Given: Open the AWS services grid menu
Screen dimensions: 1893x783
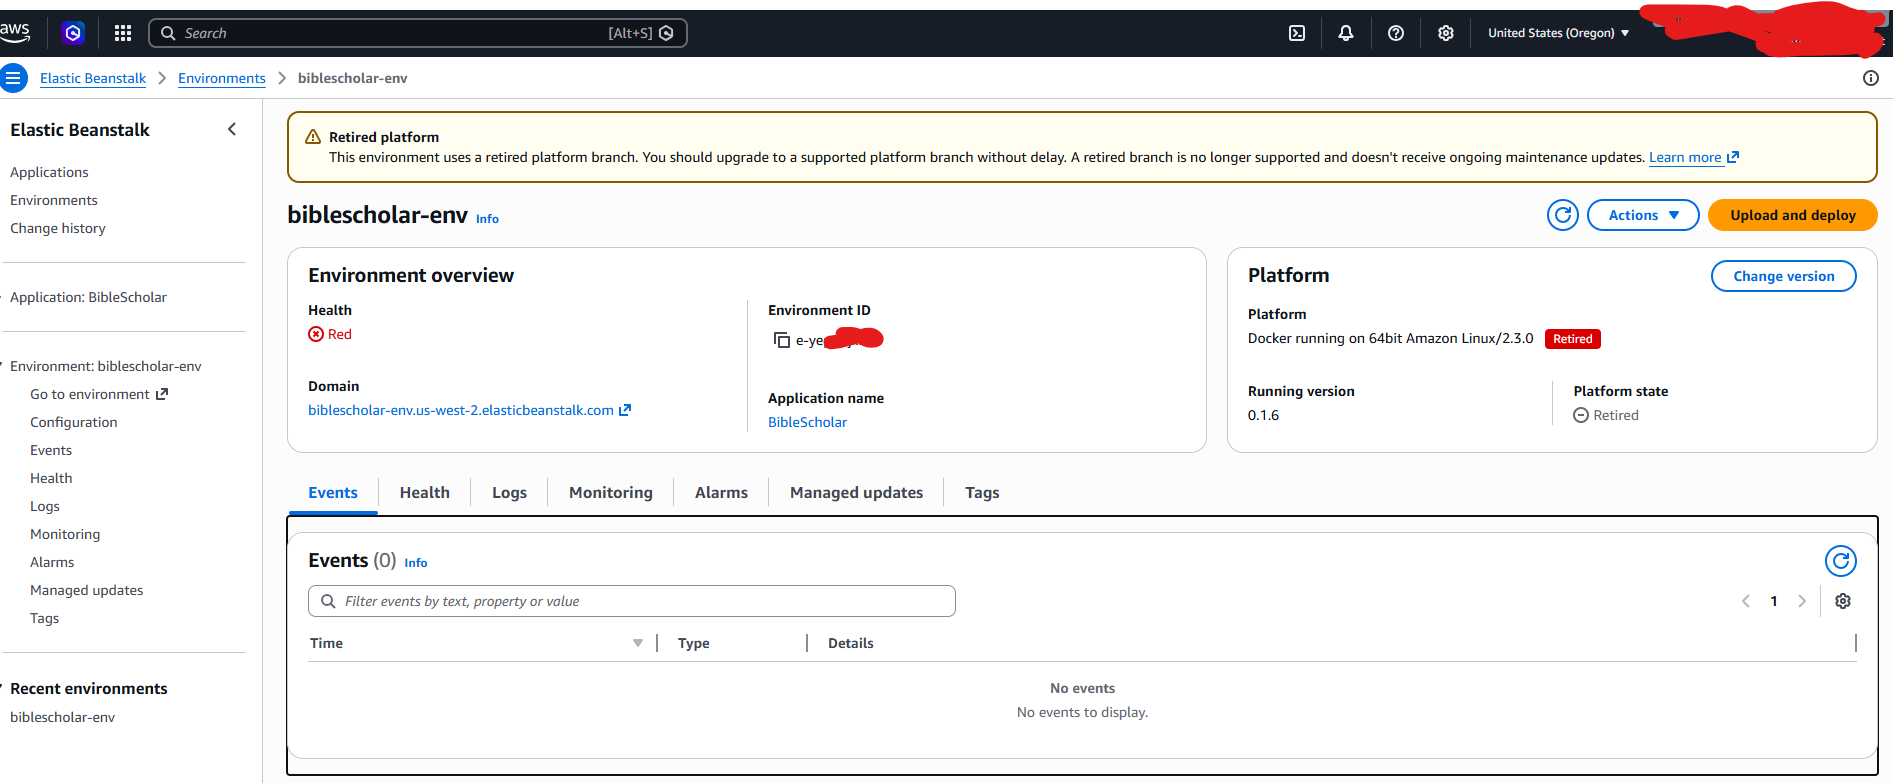Looking at the screenshot, I should click(x=123, y=33).
